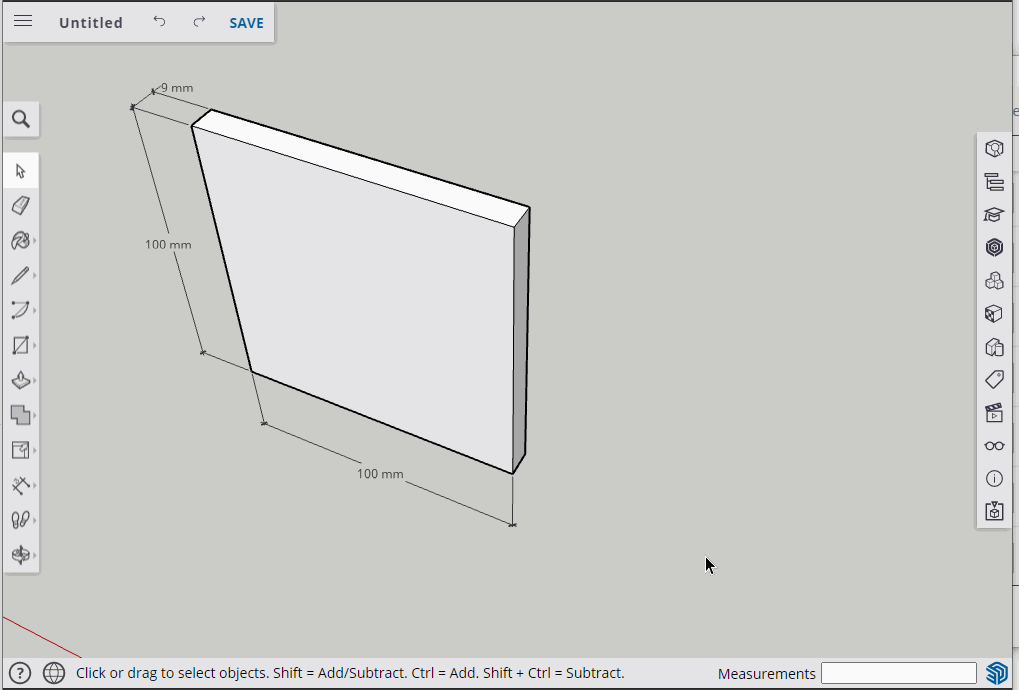Viewport: 1019px width, 690px height.
Task: Expand the Walk tool flyout arrow
Action: pos(34,520)
